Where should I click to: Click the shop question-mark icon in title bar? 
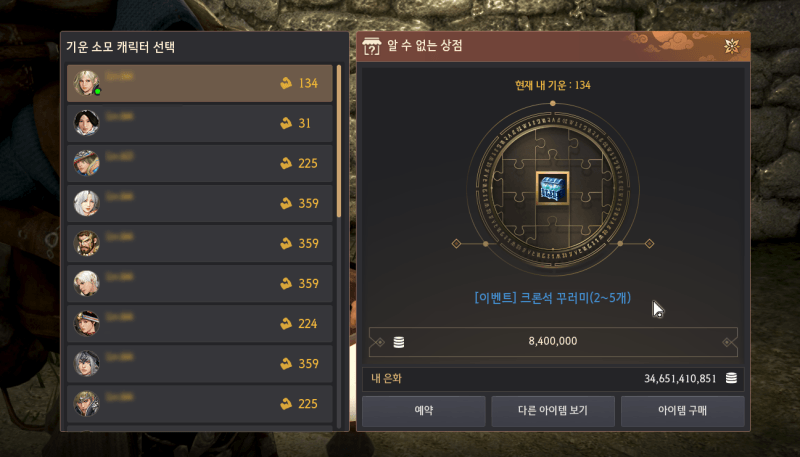[371, 46]
